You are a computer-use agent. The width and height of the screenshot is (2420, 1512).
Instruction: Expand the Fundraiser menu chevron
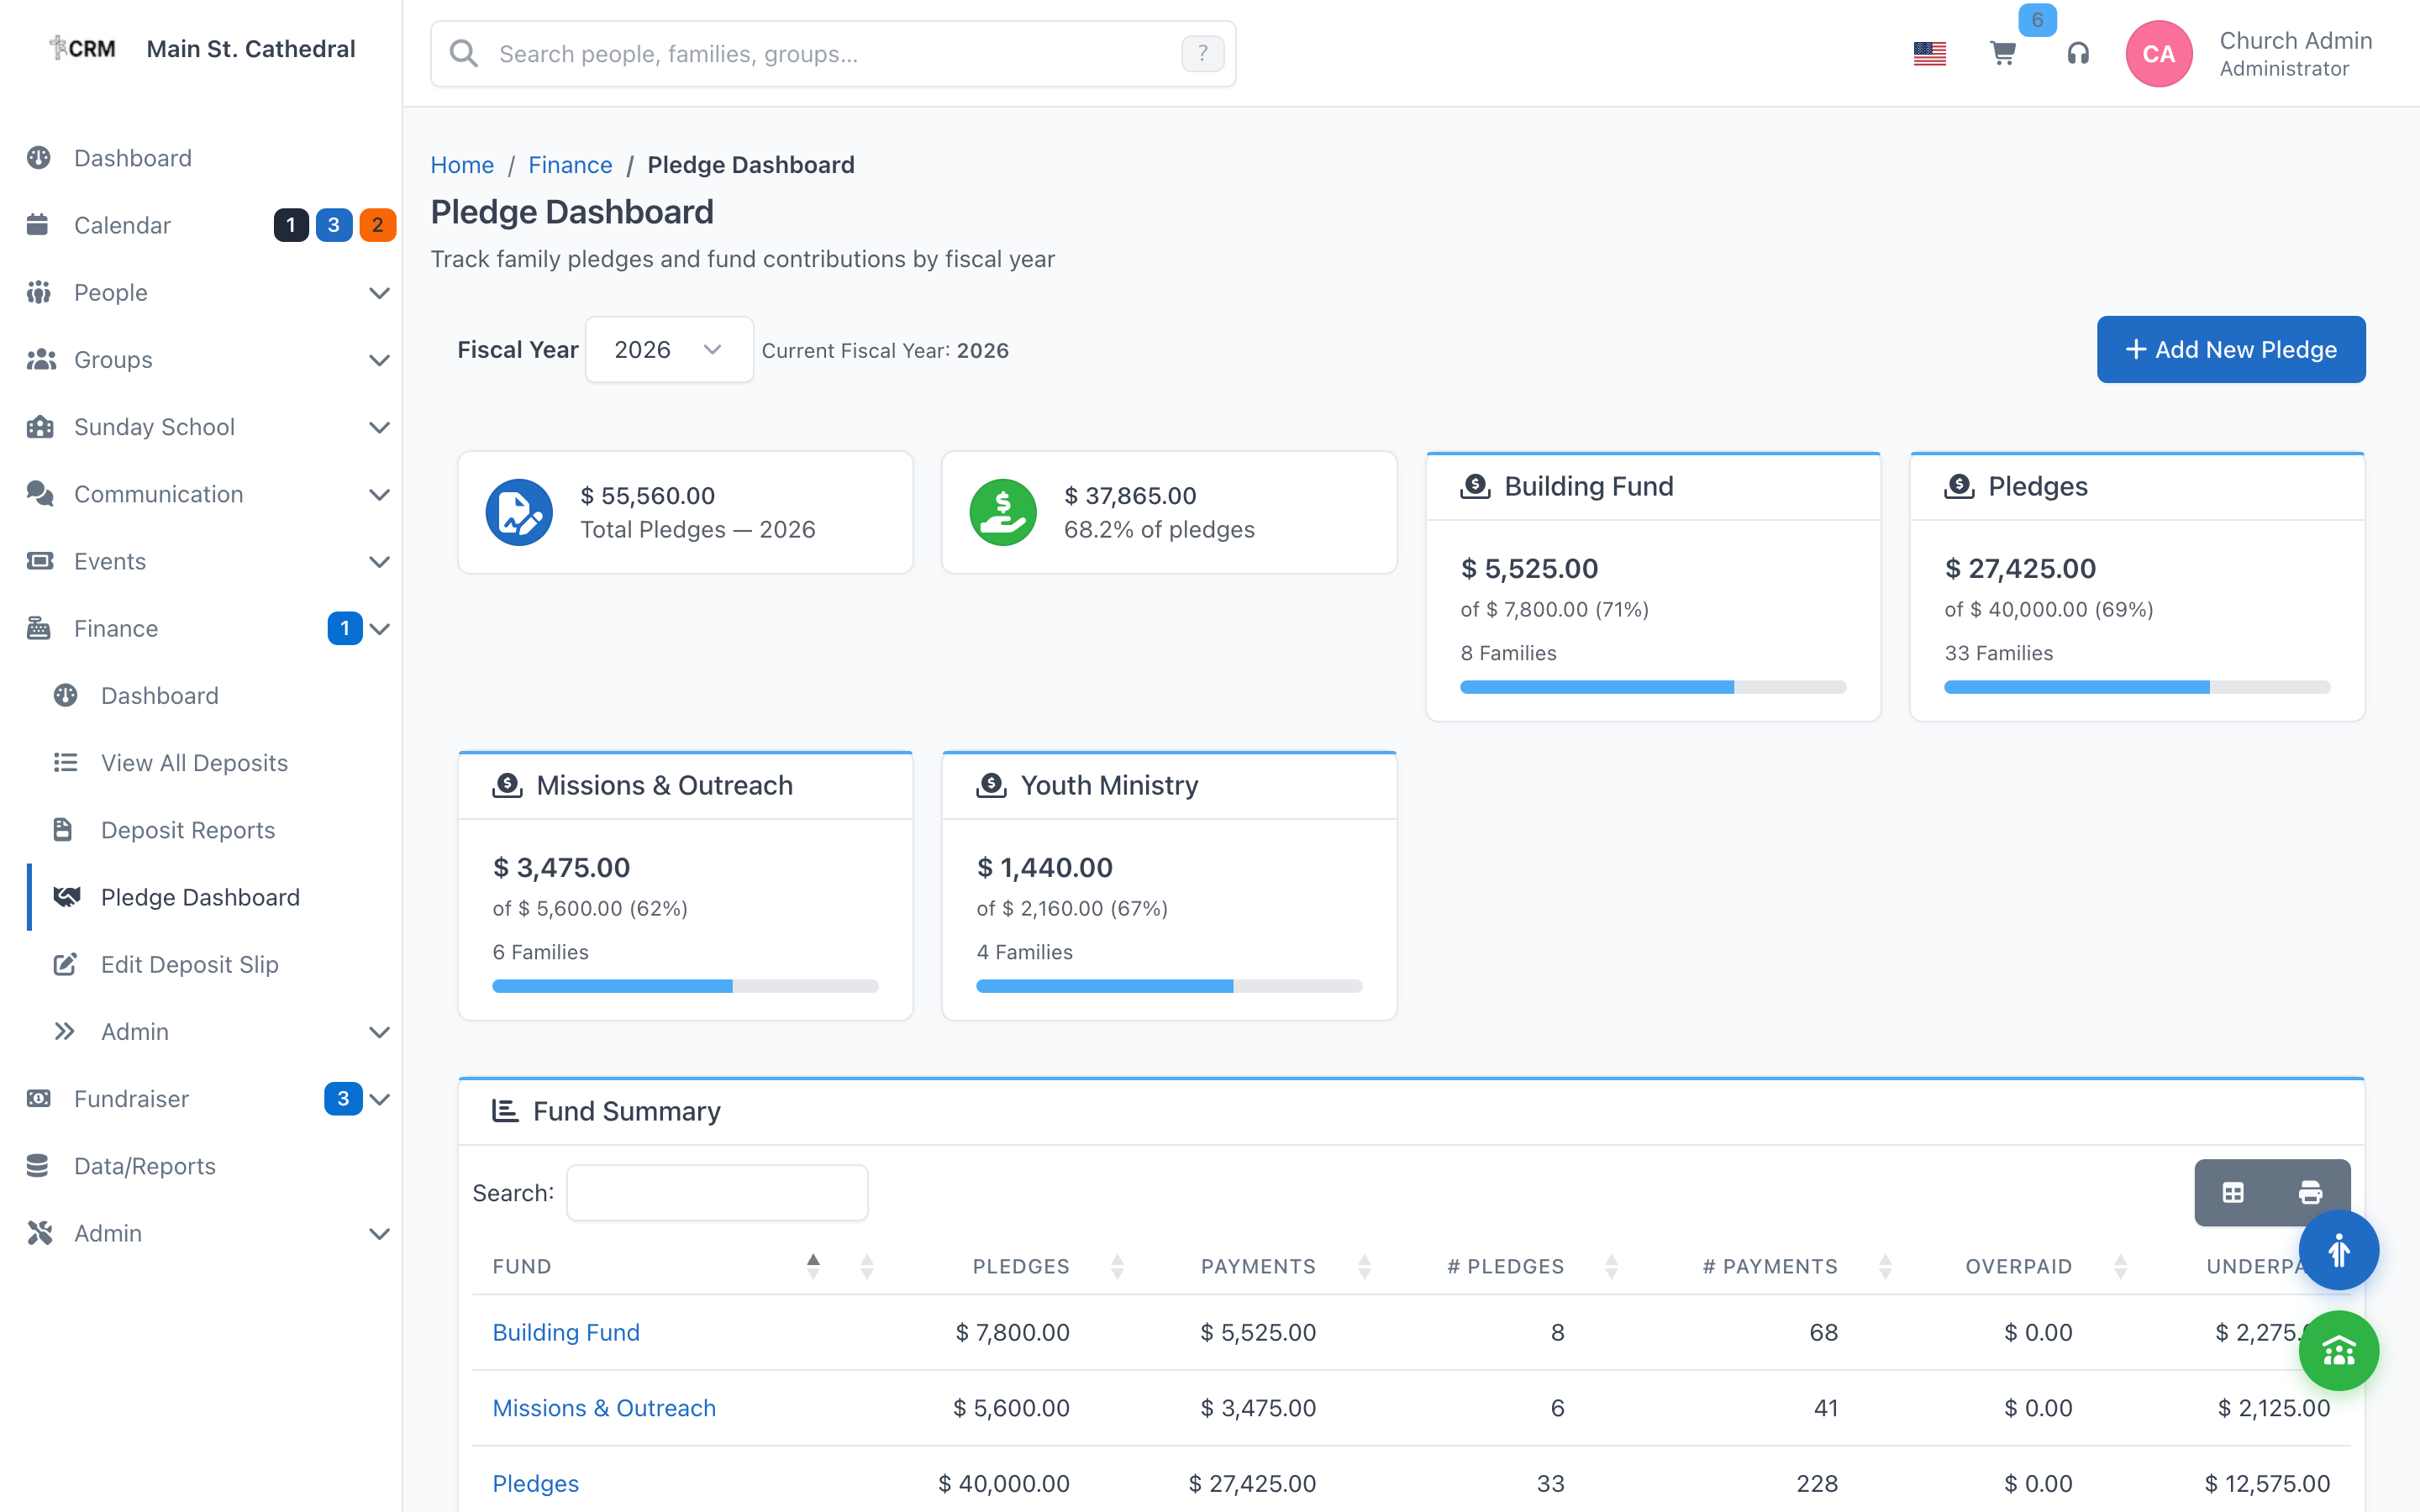379,1098
